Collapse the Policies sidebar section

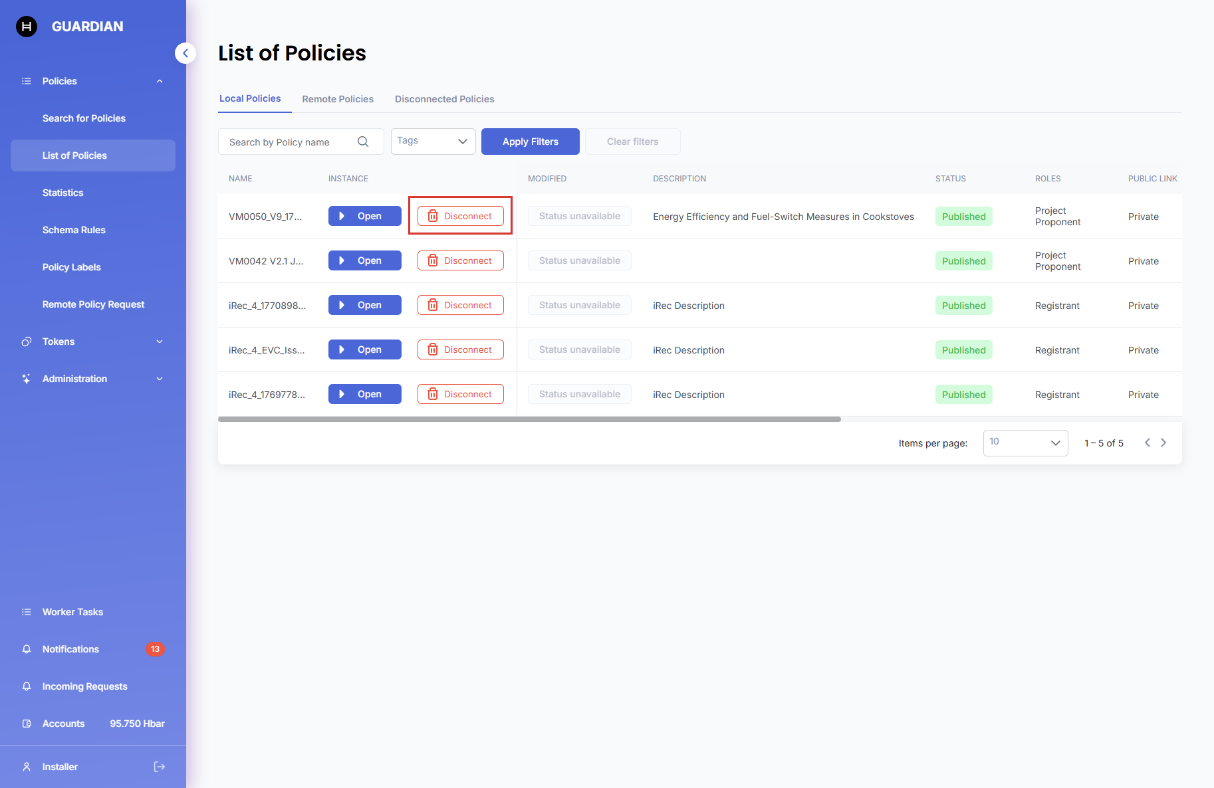pyautogui.click(x=159, y=81)
